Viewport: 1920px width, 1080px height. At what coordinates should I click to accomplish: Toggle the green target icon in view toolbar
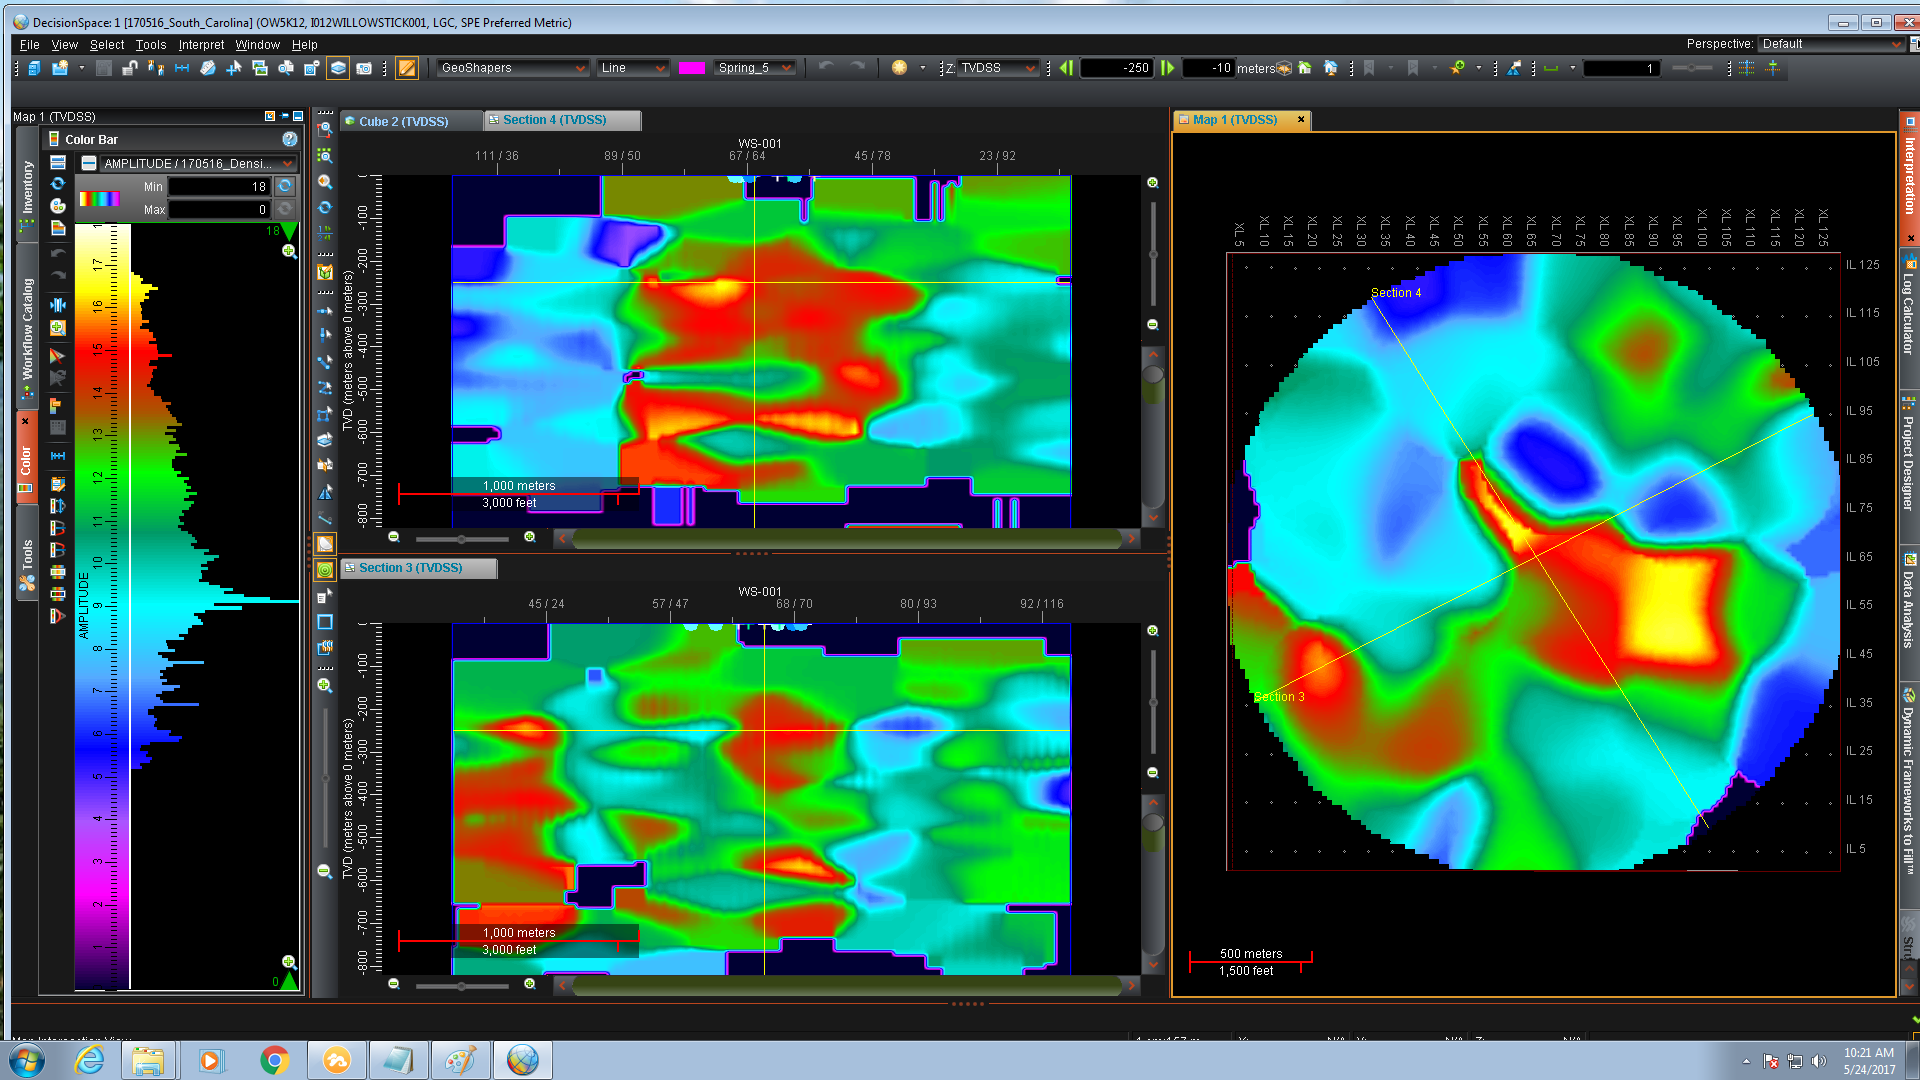tap(325, 570)
